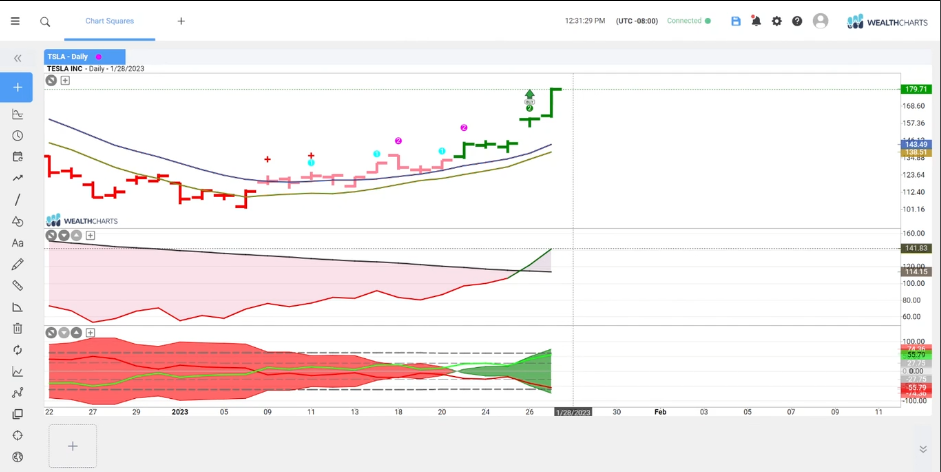Click the Feb label on date axis
The height and width of the screenshot is (472, 941).
click(660, 412)
